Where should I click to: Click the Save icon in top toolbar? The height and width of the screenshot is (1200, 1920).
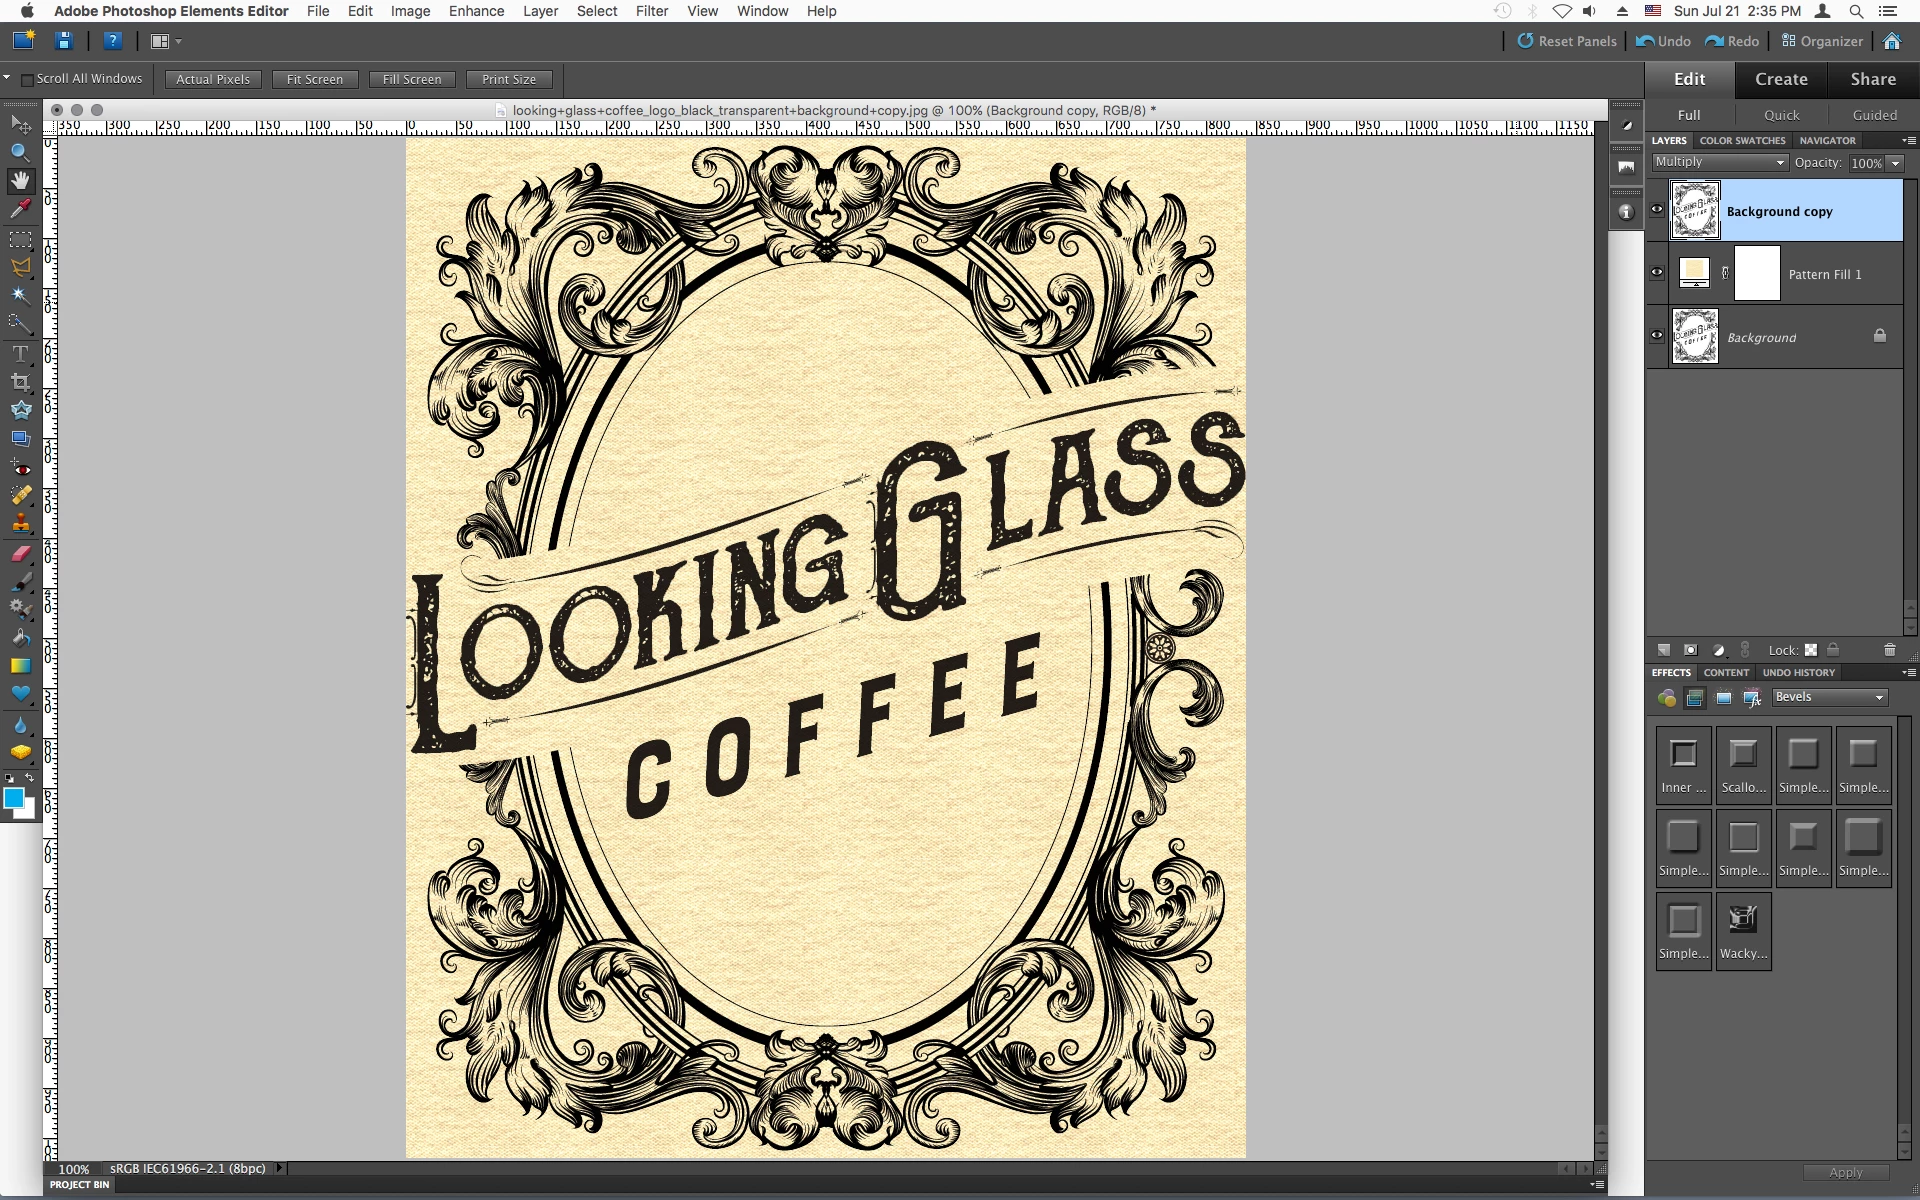[x=64, y=41]
